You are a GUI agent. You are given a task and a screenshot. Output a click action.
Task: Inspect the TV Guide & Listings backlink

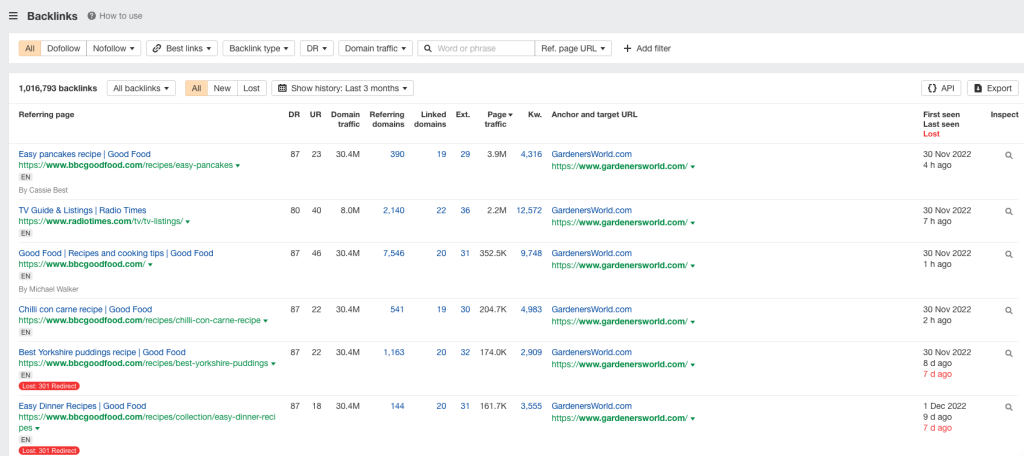pyautogui.click(x=1009, y=212)
